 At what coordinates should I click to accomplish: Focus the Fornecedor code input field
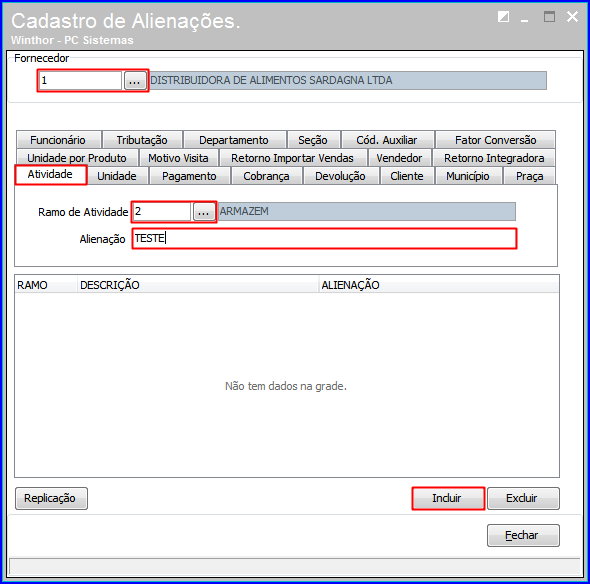point(81,81)
